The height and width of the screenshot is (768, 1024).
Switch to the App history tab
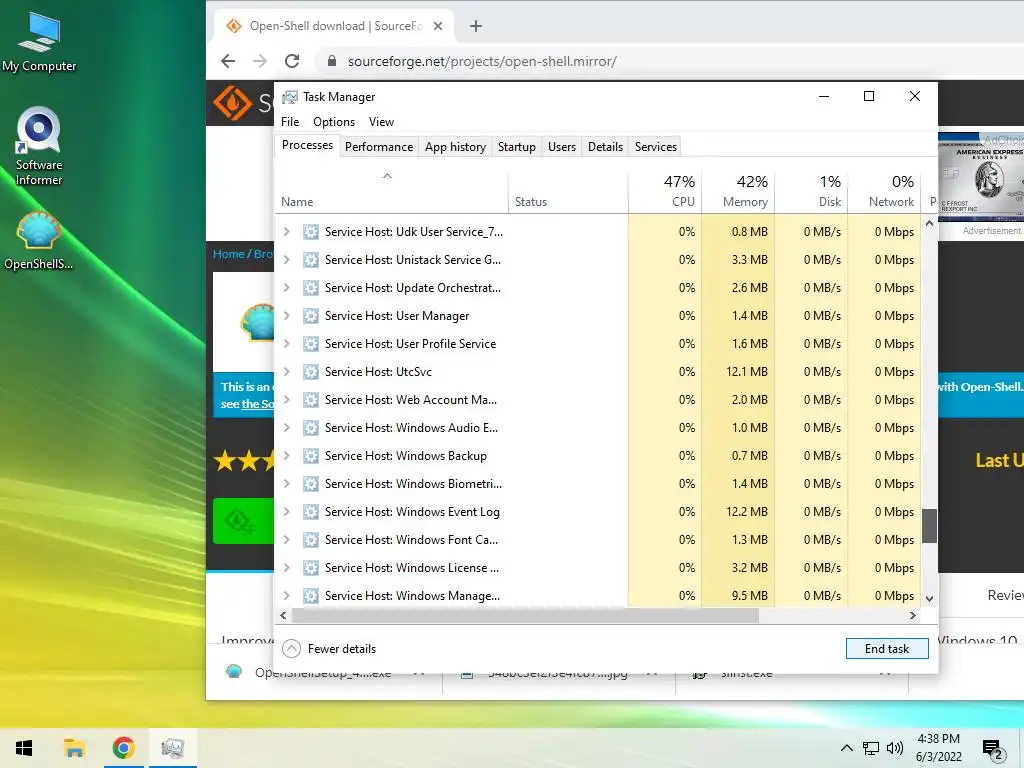(x=455, y=147)
